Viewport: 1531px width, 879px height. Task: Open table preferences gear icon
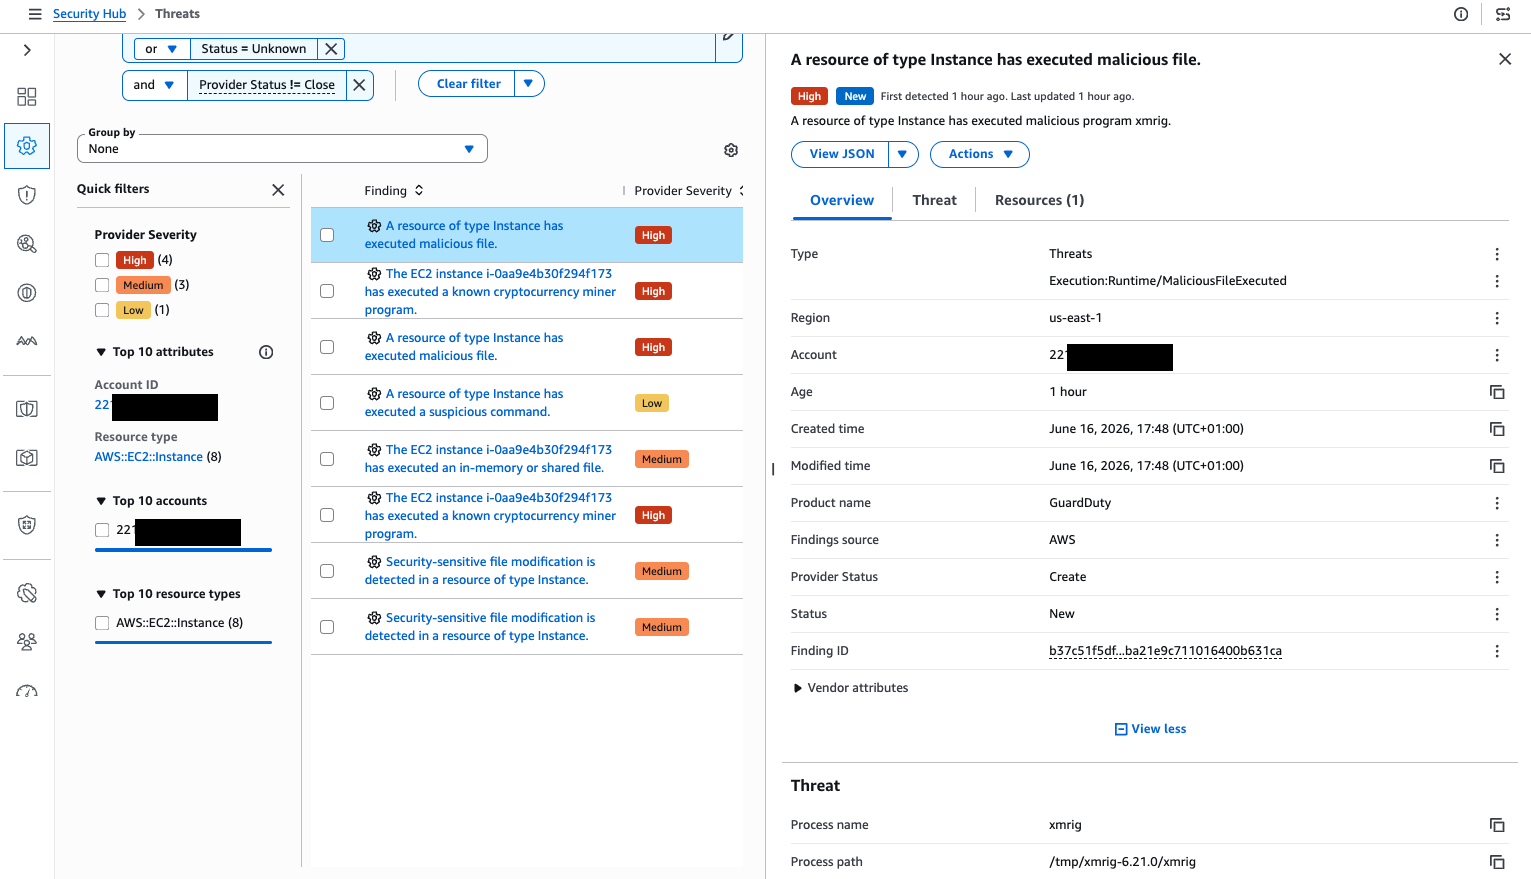point(731,150)
